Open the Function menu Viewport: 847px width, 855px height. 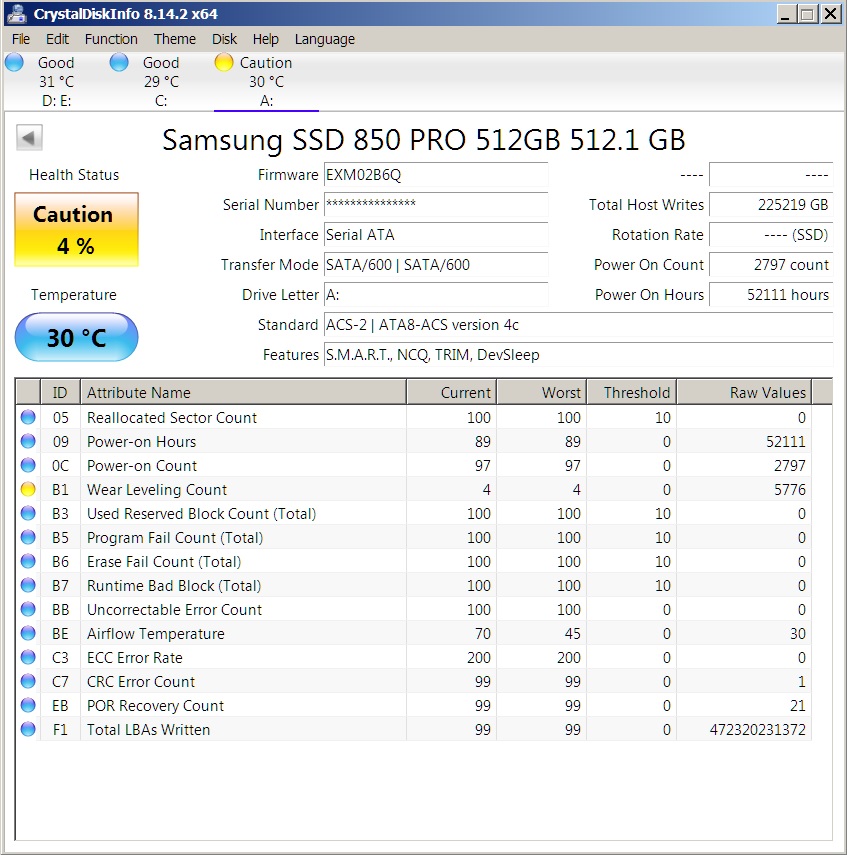[x=111, y=39]
